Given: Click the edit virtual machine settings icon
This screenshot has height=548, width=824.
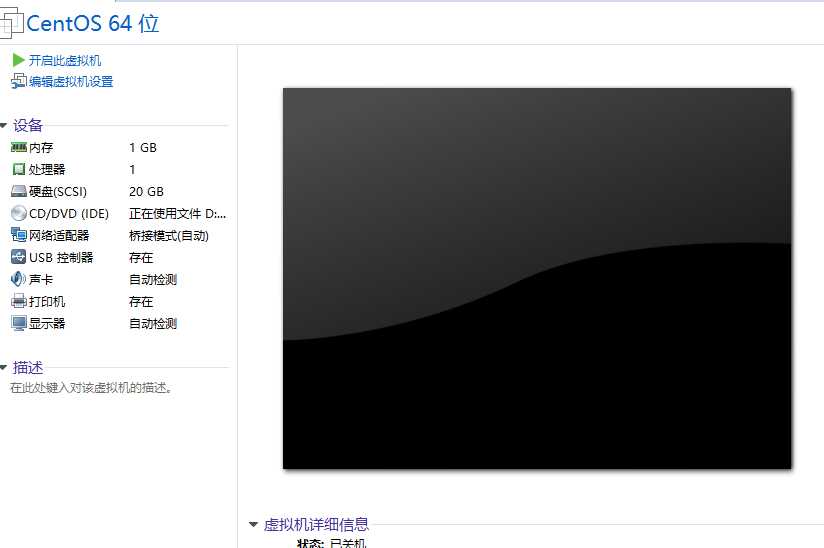Looking at the screenshot, I should (18, 81).
